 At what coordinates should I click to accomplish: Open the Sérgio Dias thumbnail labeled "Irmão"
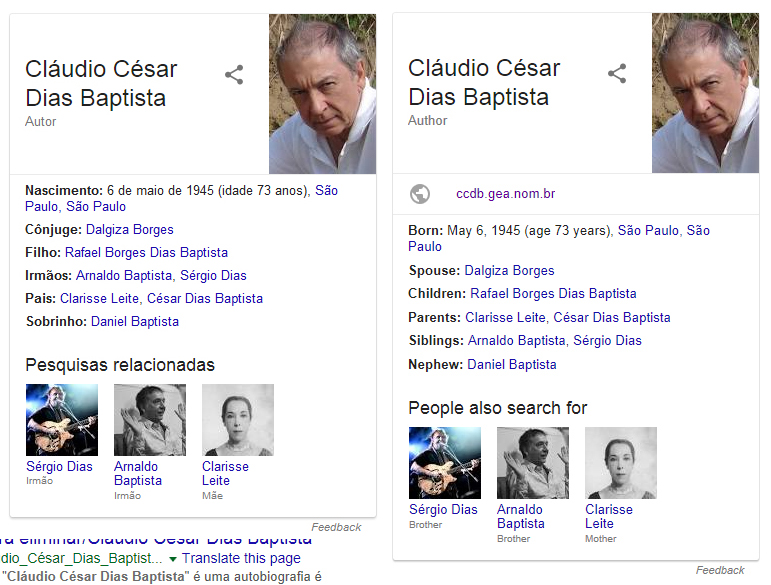61,420
